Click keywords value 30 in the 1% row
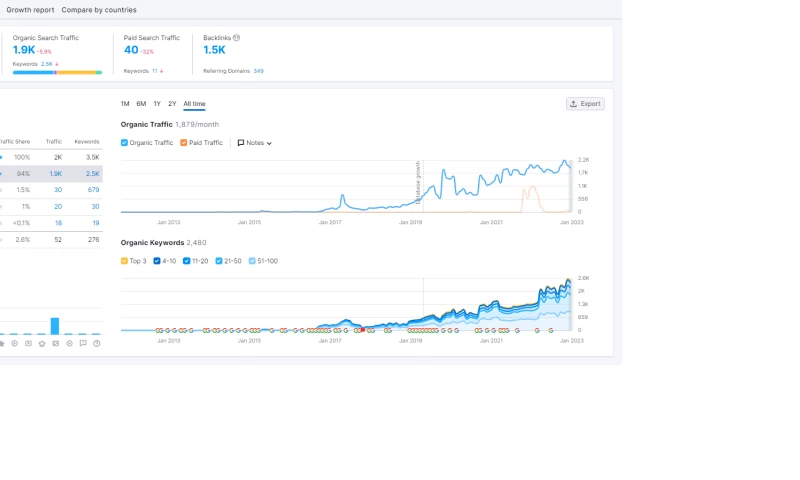 tap(95, 207)
